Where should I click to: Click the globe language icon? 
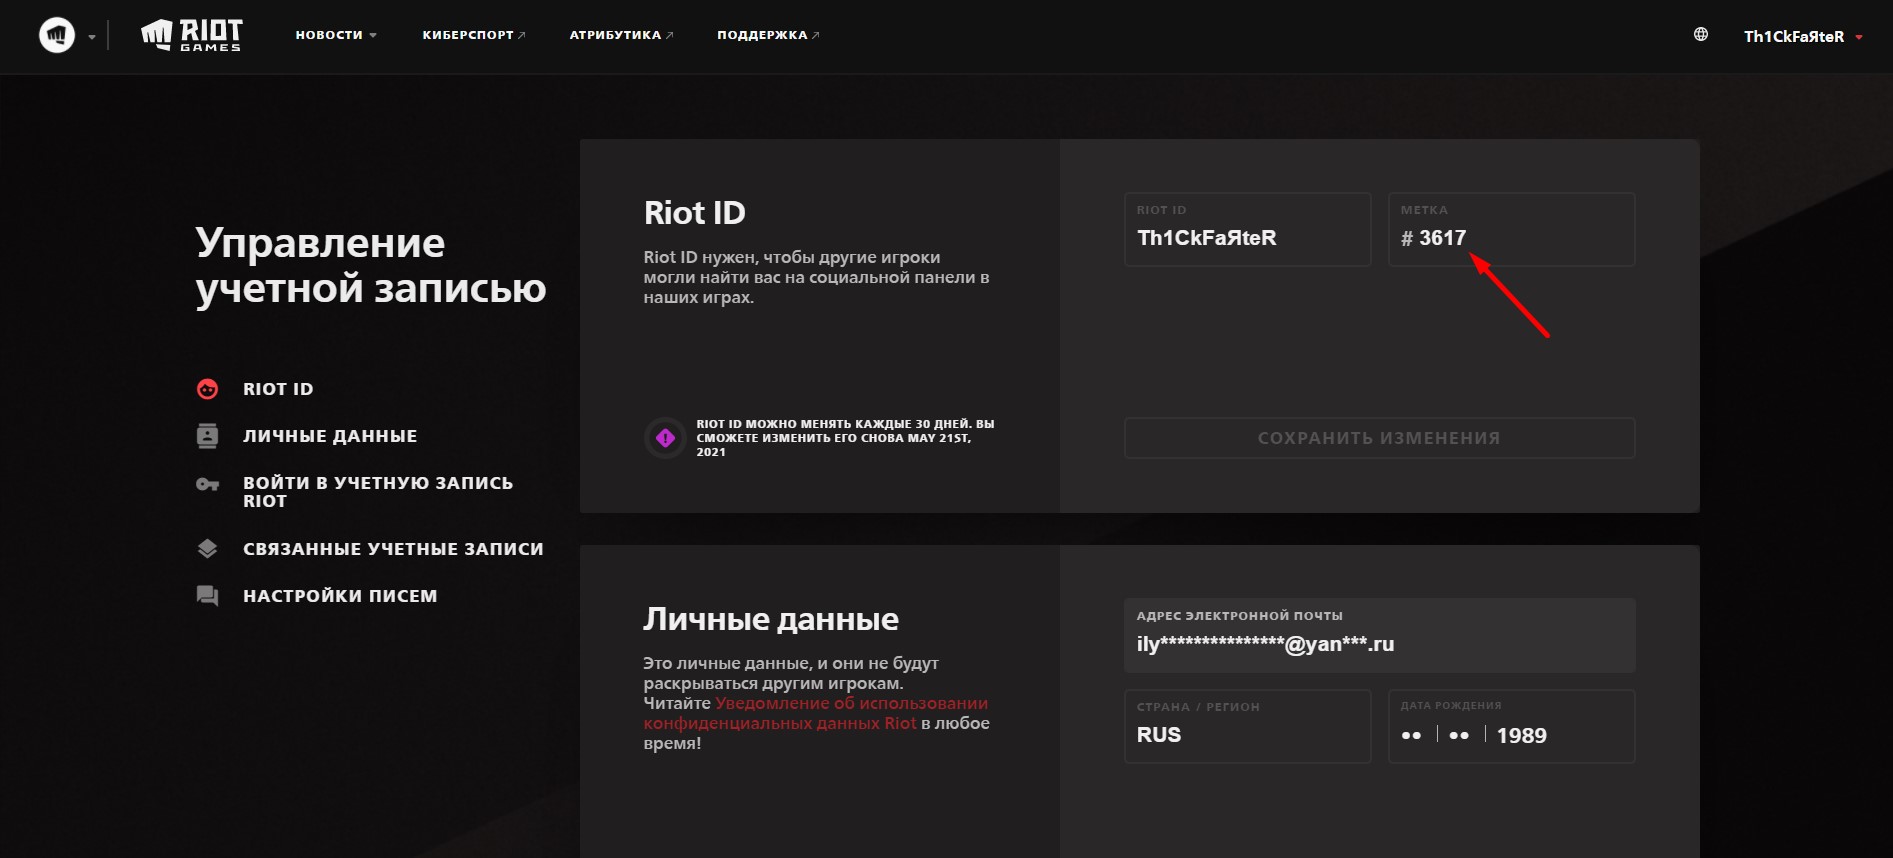click(x=1701, y=35)
